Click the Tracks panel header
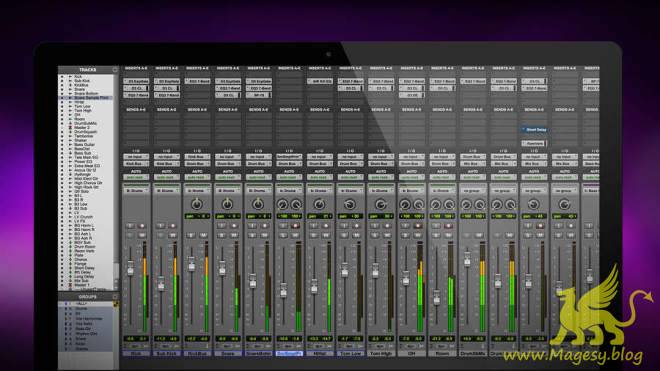The width and height of the screenshot is (660, 371). [88, 69]
